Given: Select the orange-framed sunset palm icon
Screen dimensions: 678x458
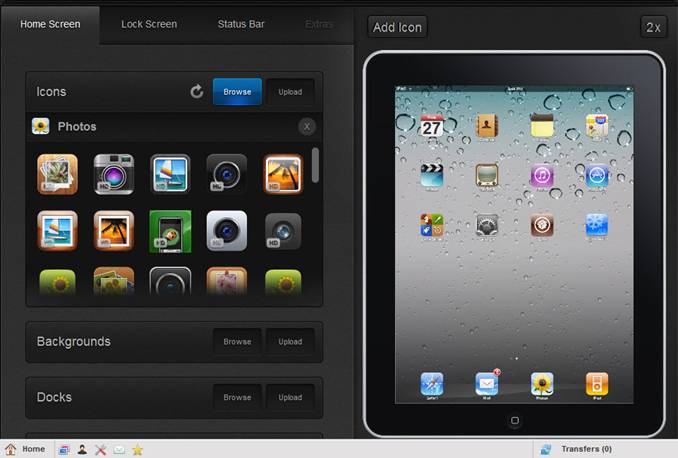Looking at the screenshot, I should pyautogui.click(x=283, y=174).
